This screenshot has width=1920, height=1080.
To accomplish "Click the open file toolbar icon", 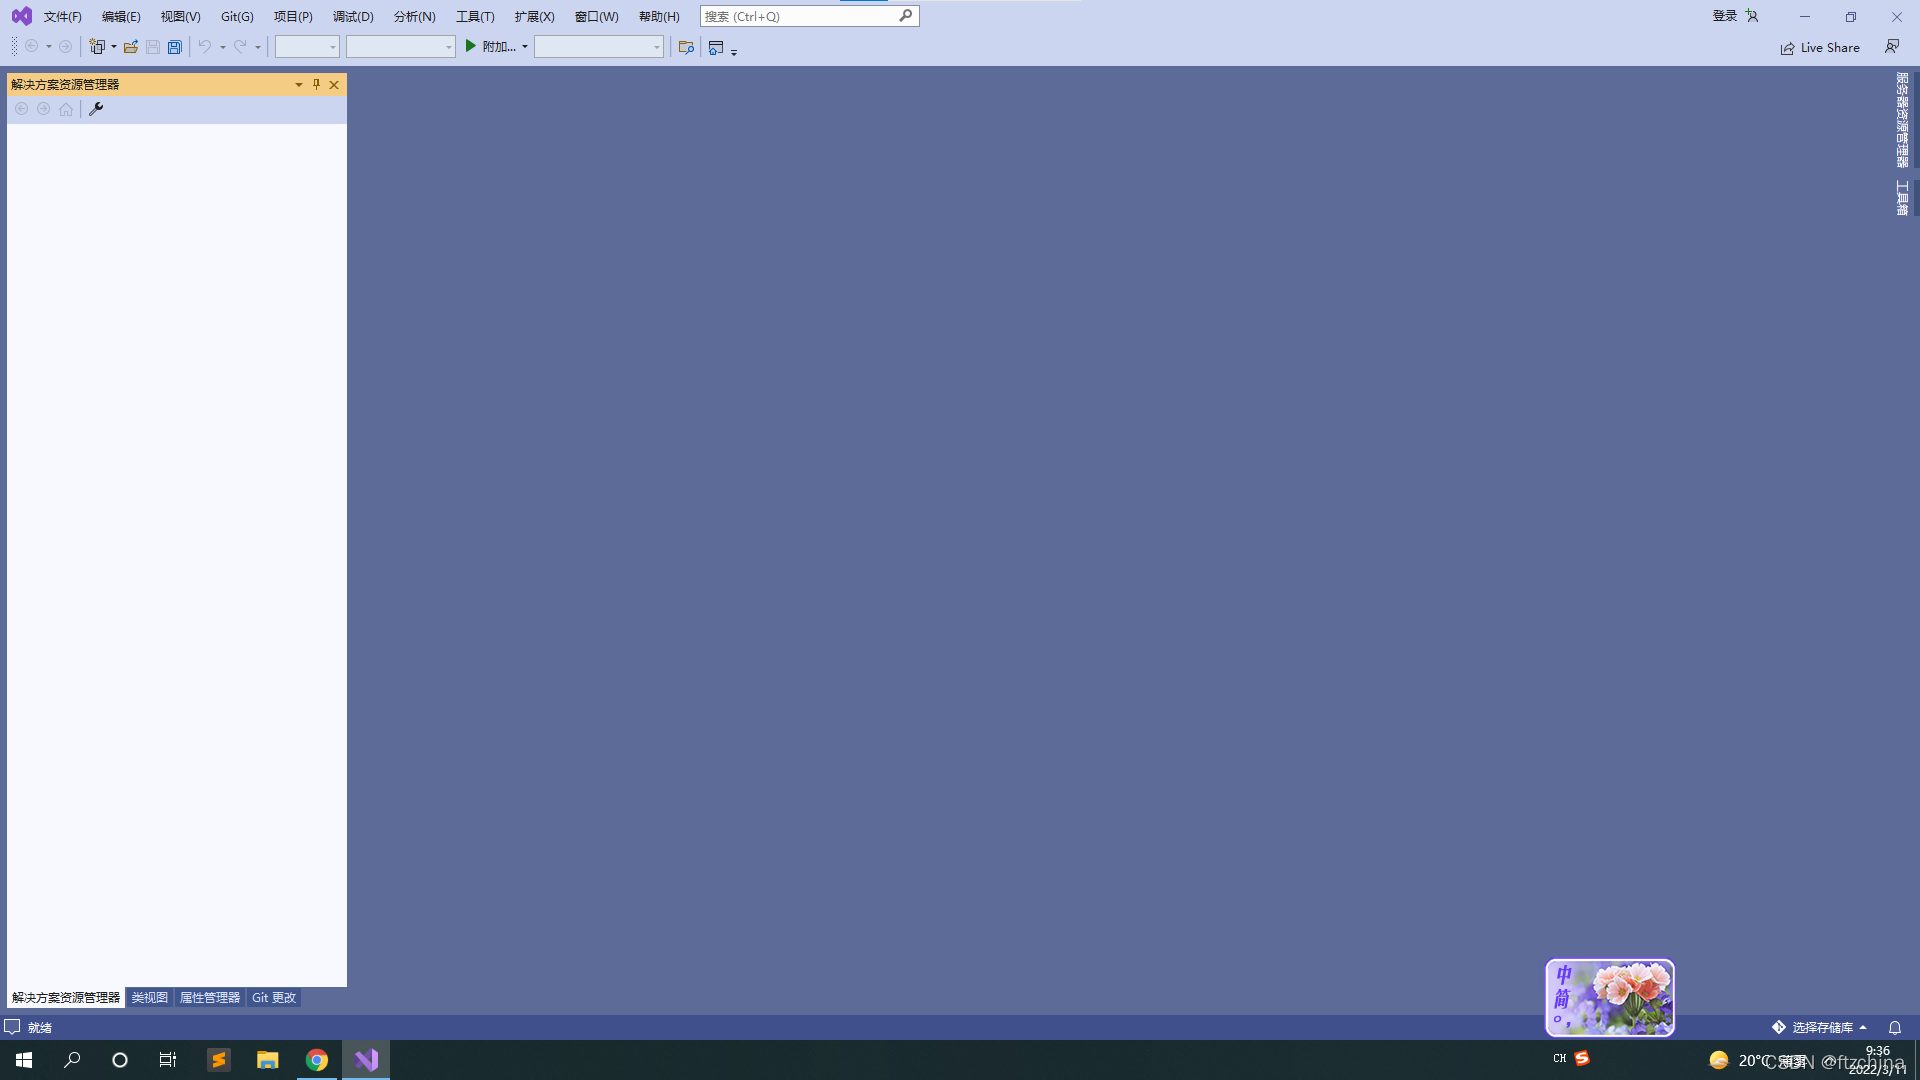I will pos(131,46).
